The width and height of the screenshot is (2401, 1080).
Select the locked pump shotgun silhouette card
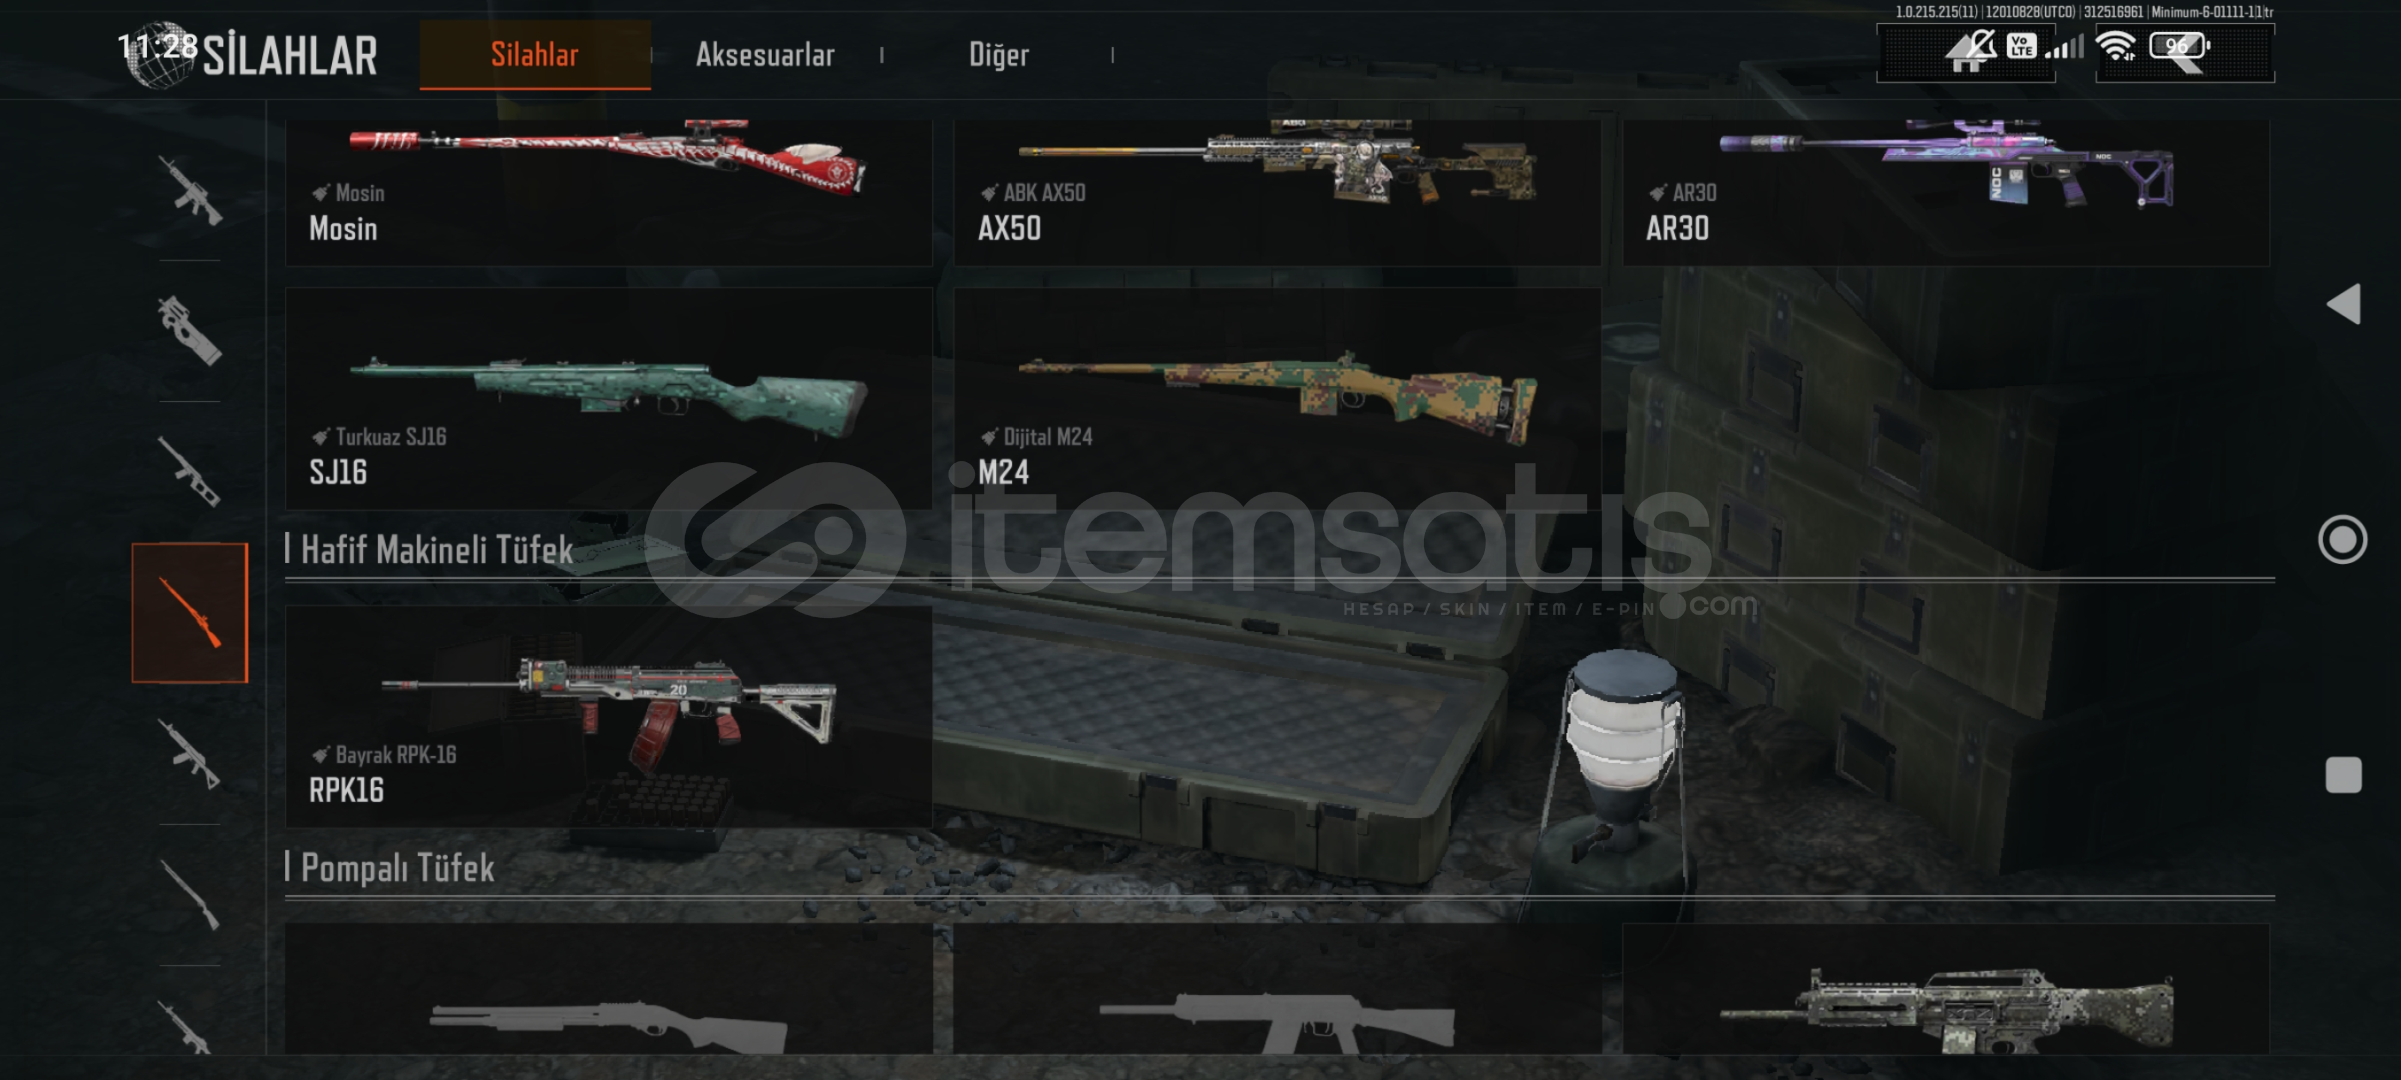609,988
